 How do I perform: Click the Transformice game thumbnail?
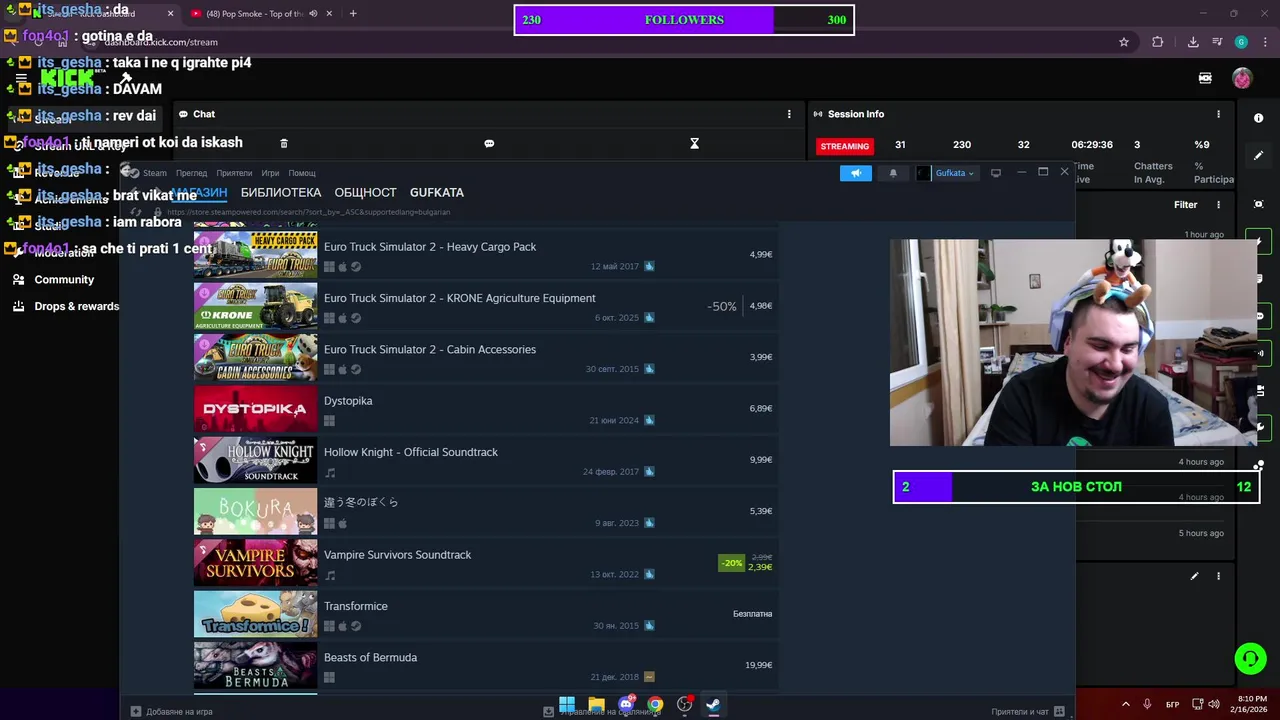click(x=255, y=614)
